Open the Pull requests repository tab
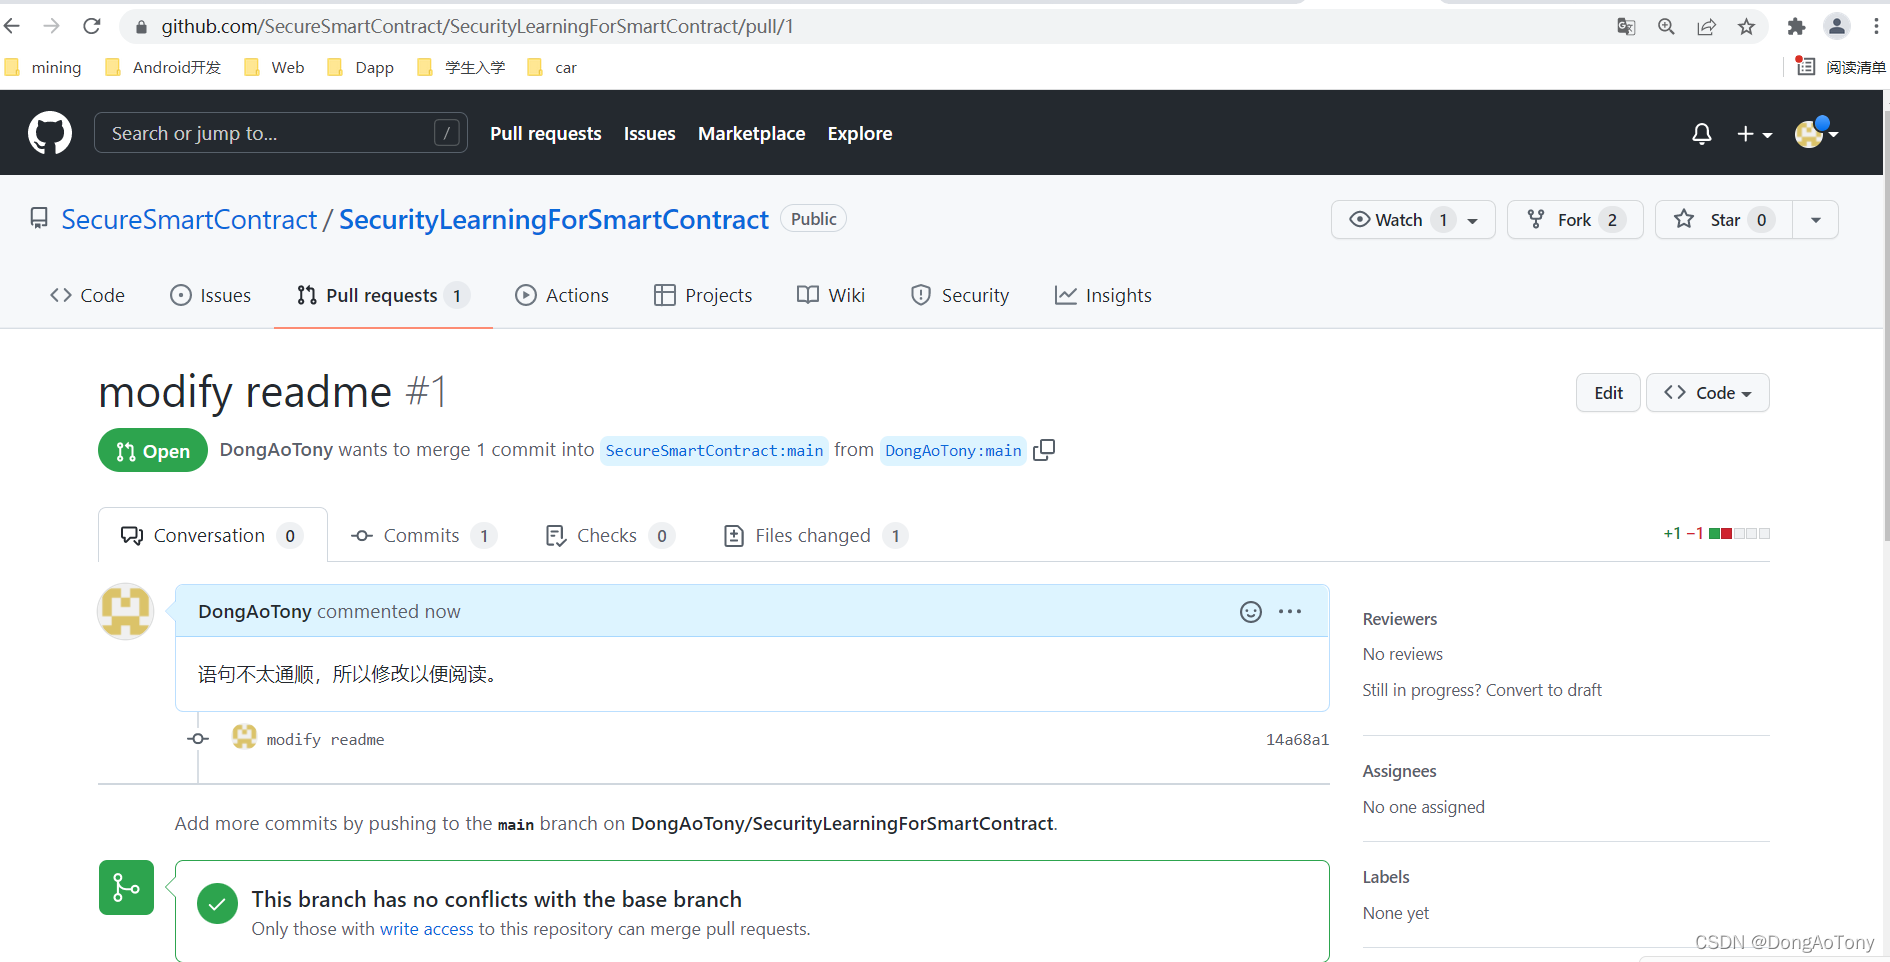 coord(383,295)
